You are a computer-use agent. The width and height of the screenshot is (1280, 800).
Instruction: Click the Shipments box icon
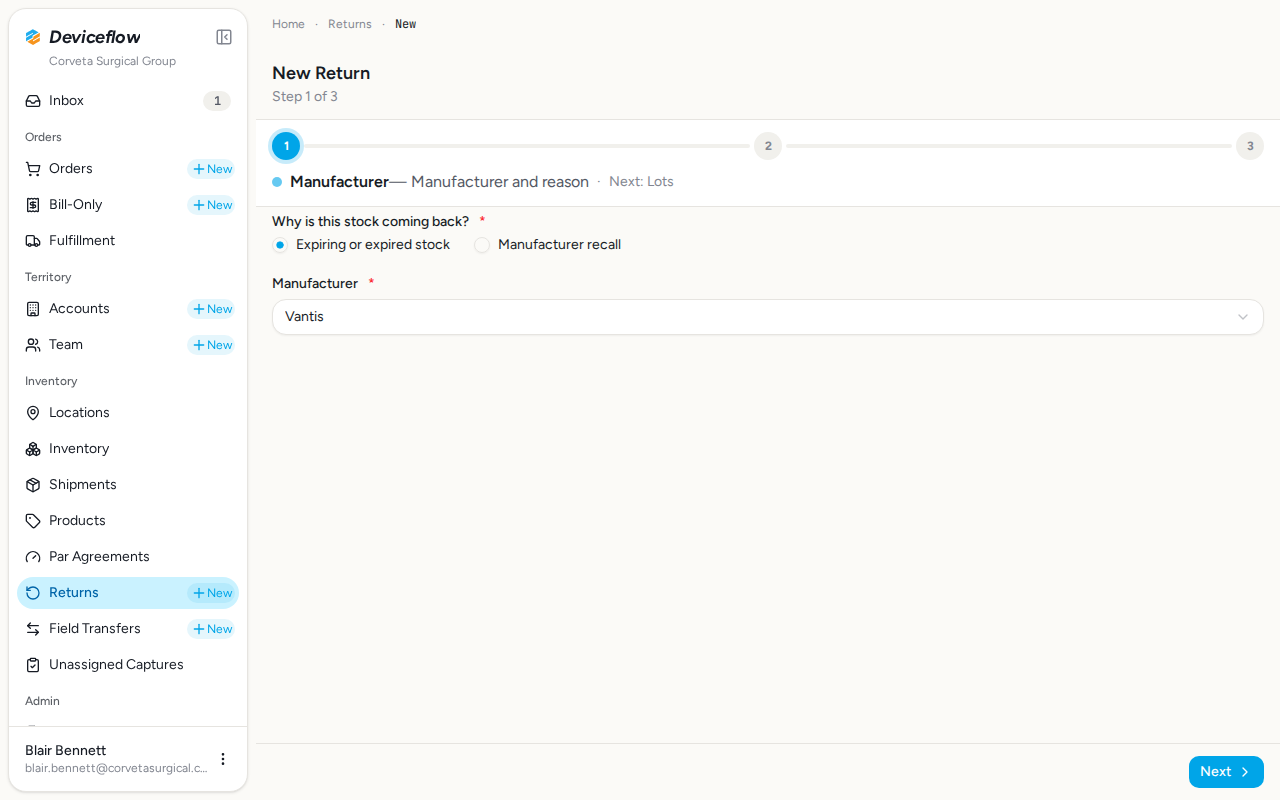click(33, 485)
